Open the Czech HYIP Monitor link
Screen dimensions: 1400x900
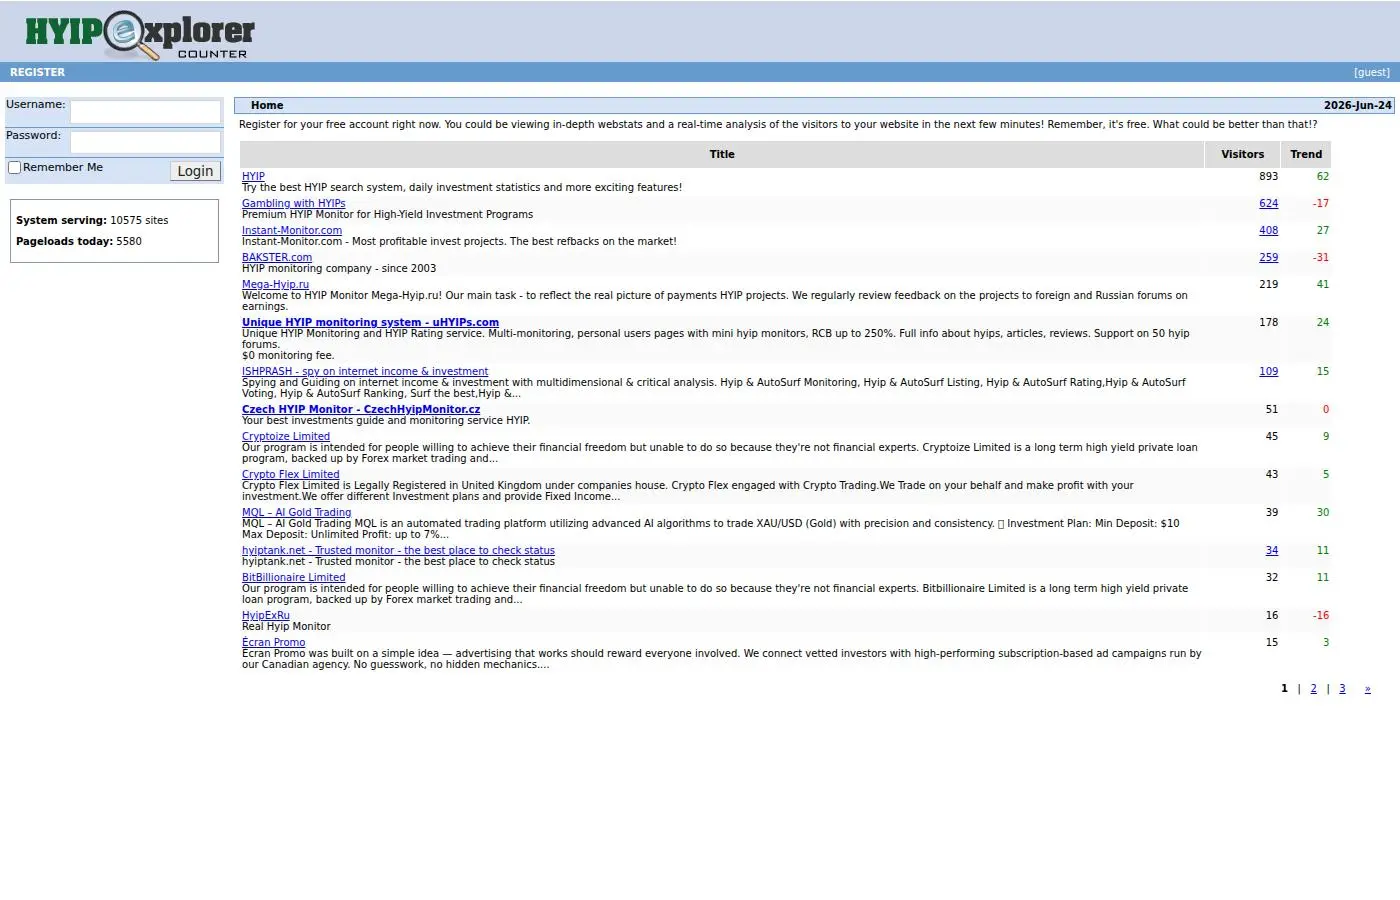coord(361,409)
